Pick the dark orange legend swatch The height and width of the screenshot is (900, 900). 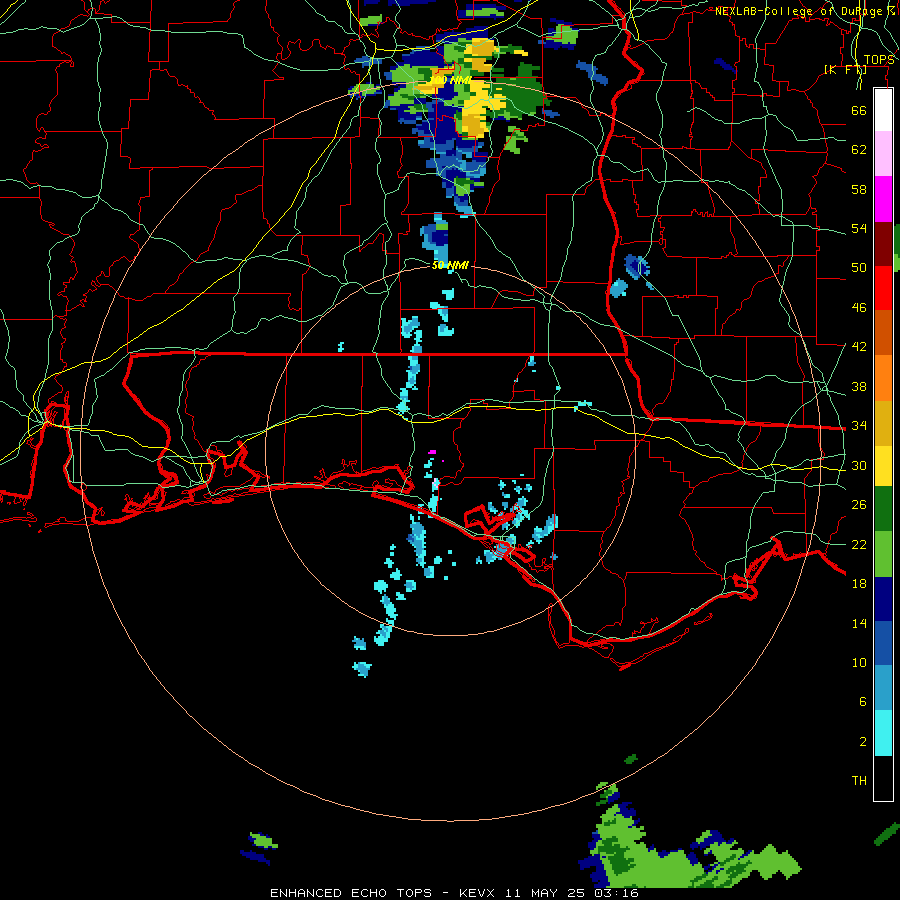[883, 332]
